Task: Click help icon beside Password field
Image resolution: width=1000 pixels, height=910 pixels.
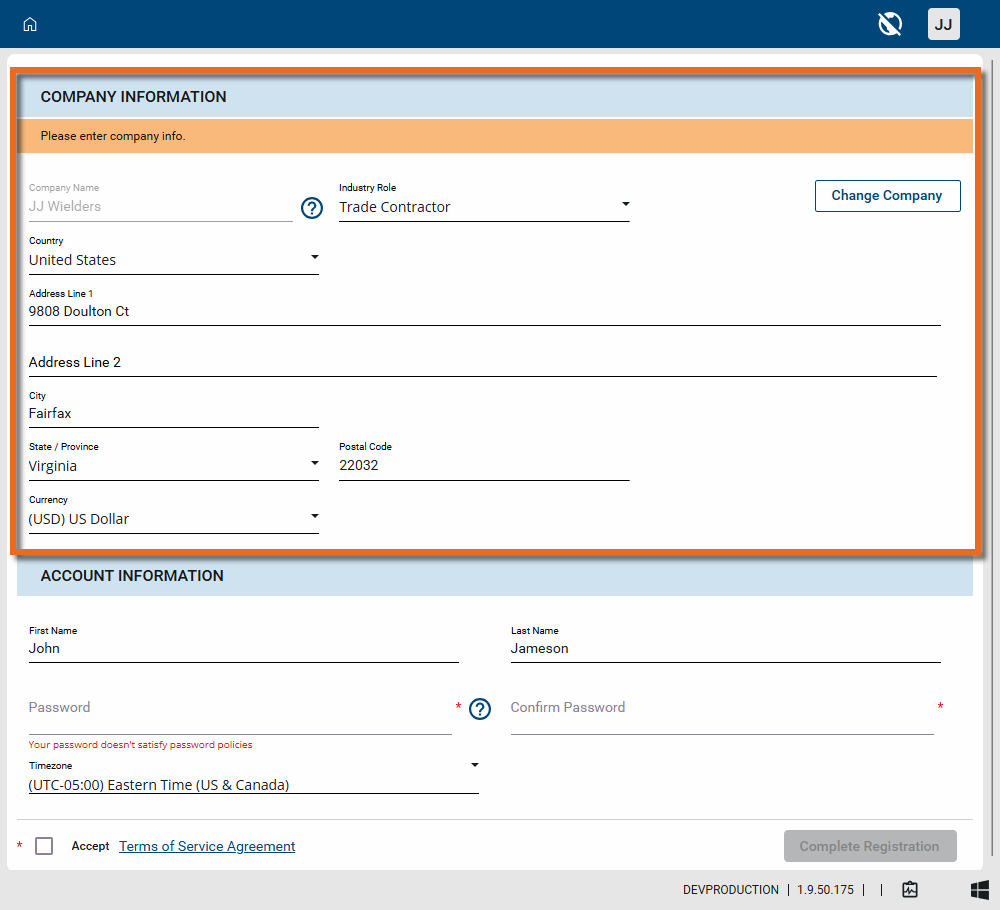Action: (480, 709)
